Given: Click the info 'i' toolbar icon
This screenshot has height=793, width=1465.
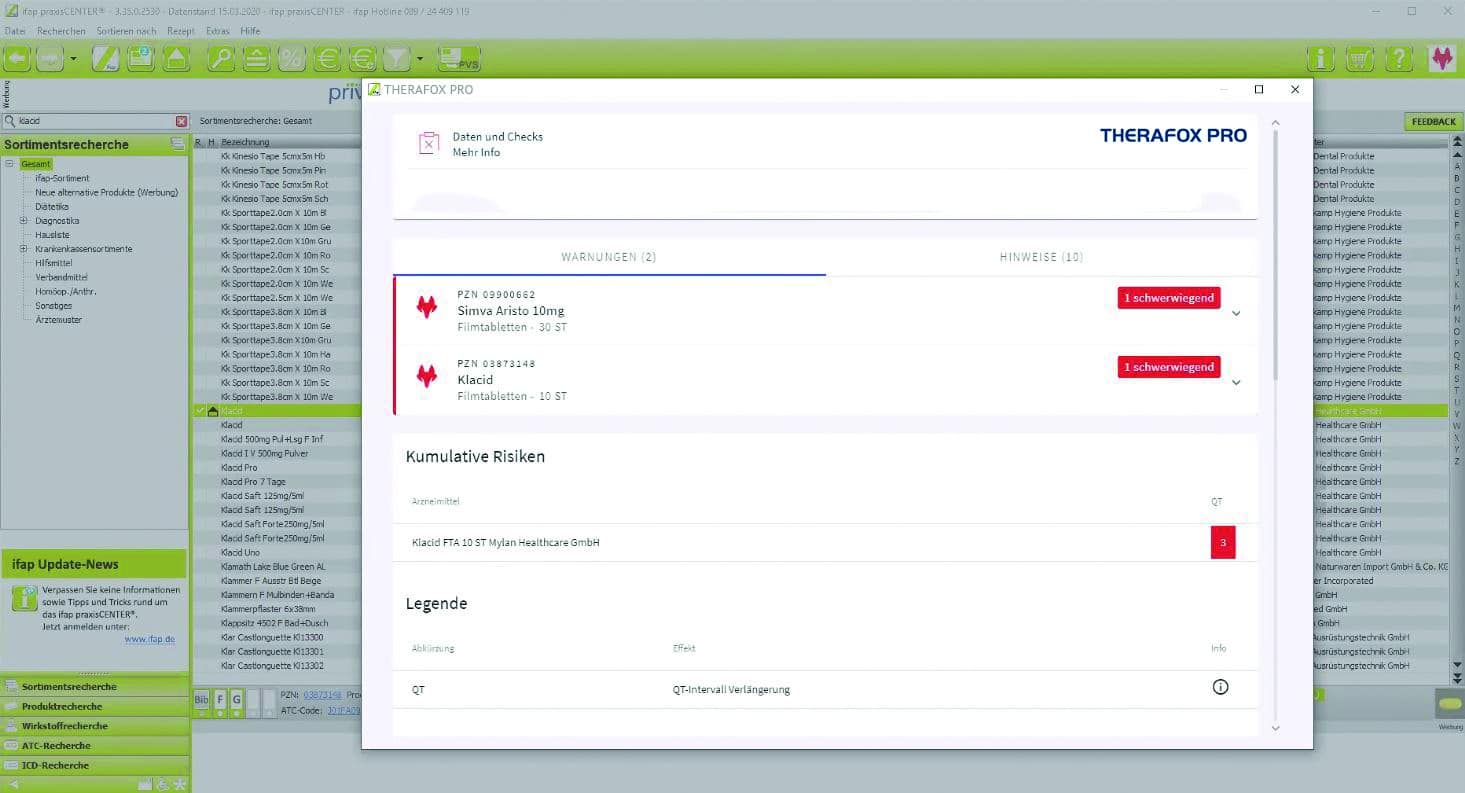Looking at the screenshot, I should coord(1321,59).
